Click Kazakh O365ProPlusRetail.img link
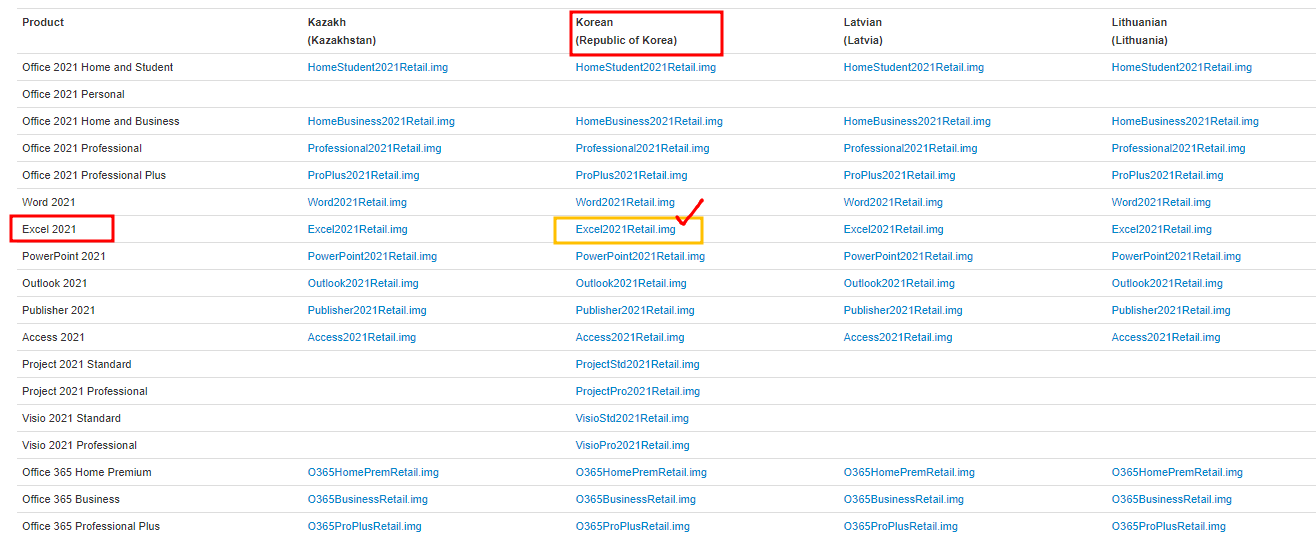Screen dimensions: 1316x555 pyautogui.click(x=365, y=526)
